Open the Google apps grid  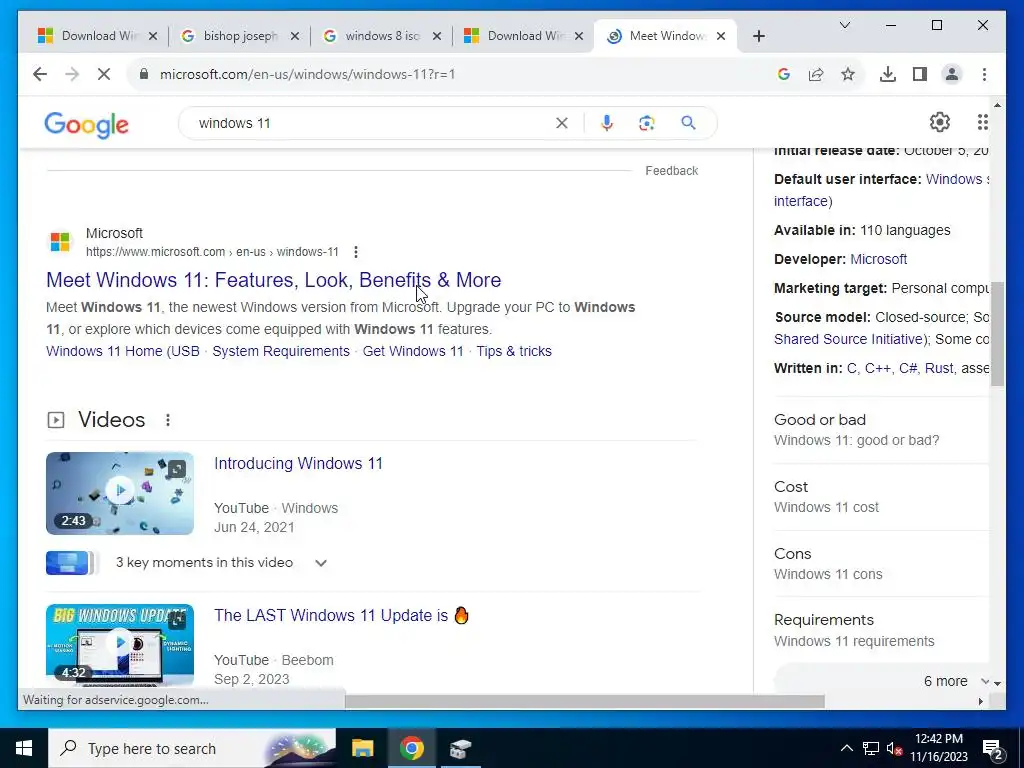[982, 122]
